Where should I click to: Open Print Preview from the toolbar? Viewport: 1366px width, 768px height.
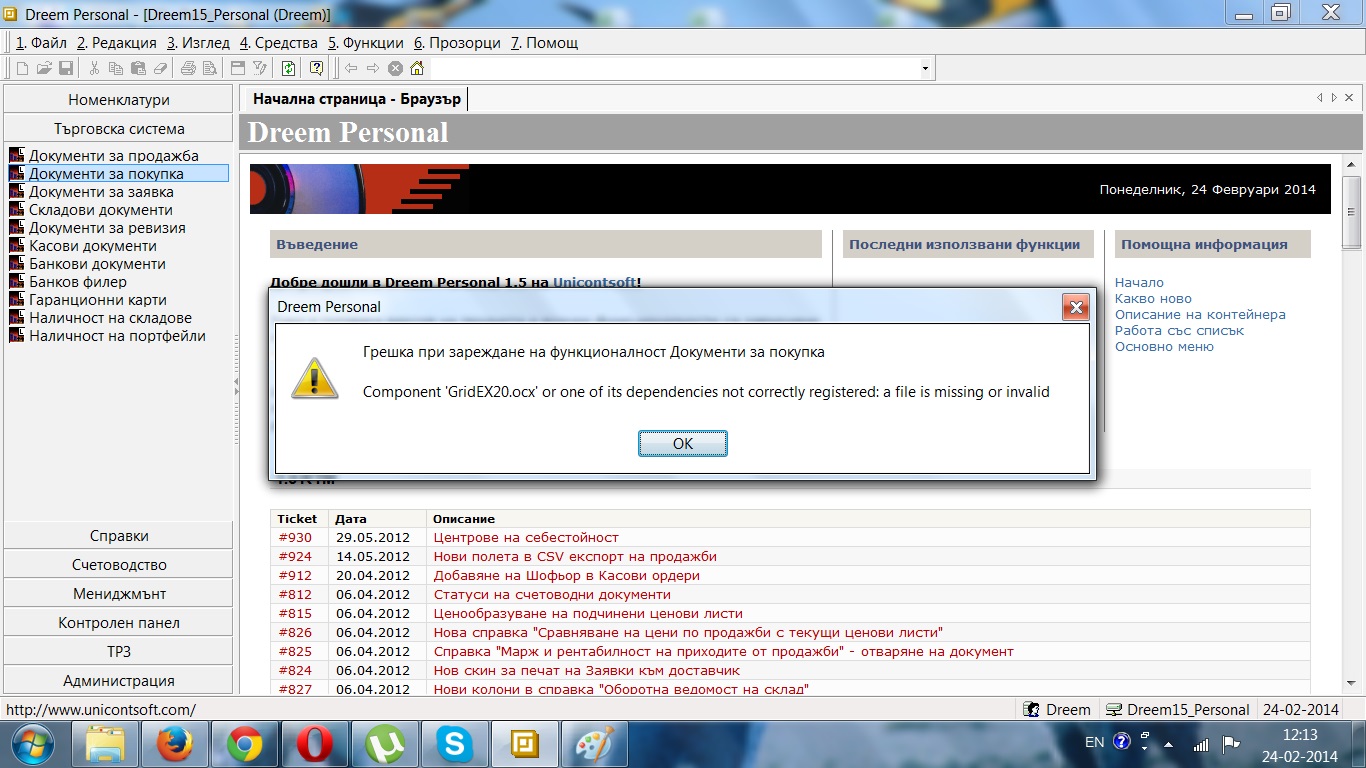coord(210,68)
